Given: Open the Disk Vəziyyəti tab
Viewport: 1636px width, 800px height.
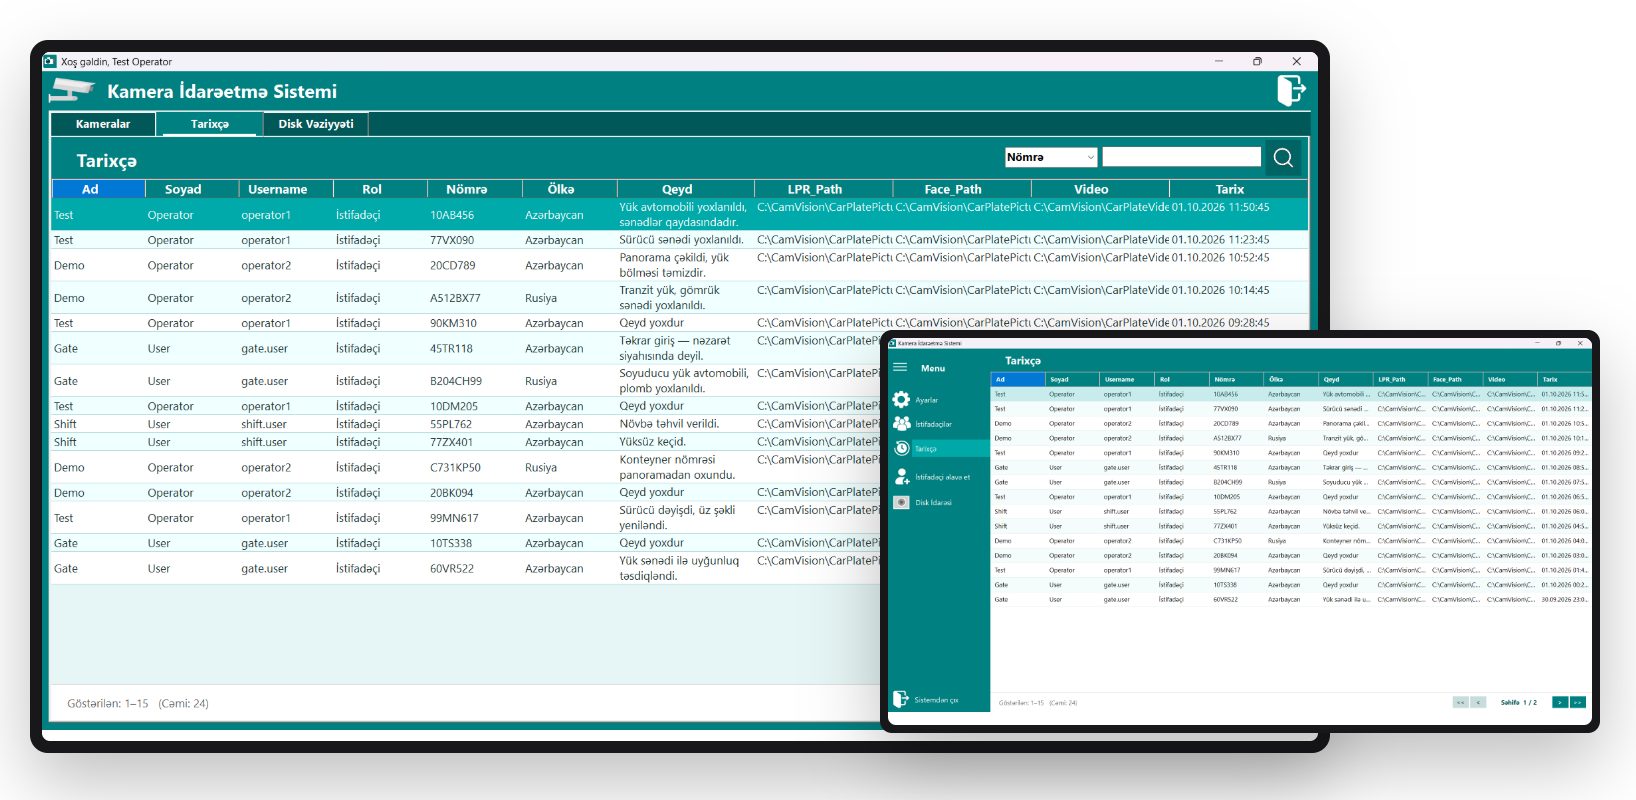Looking at the screenshot, I should click(316, 124).
